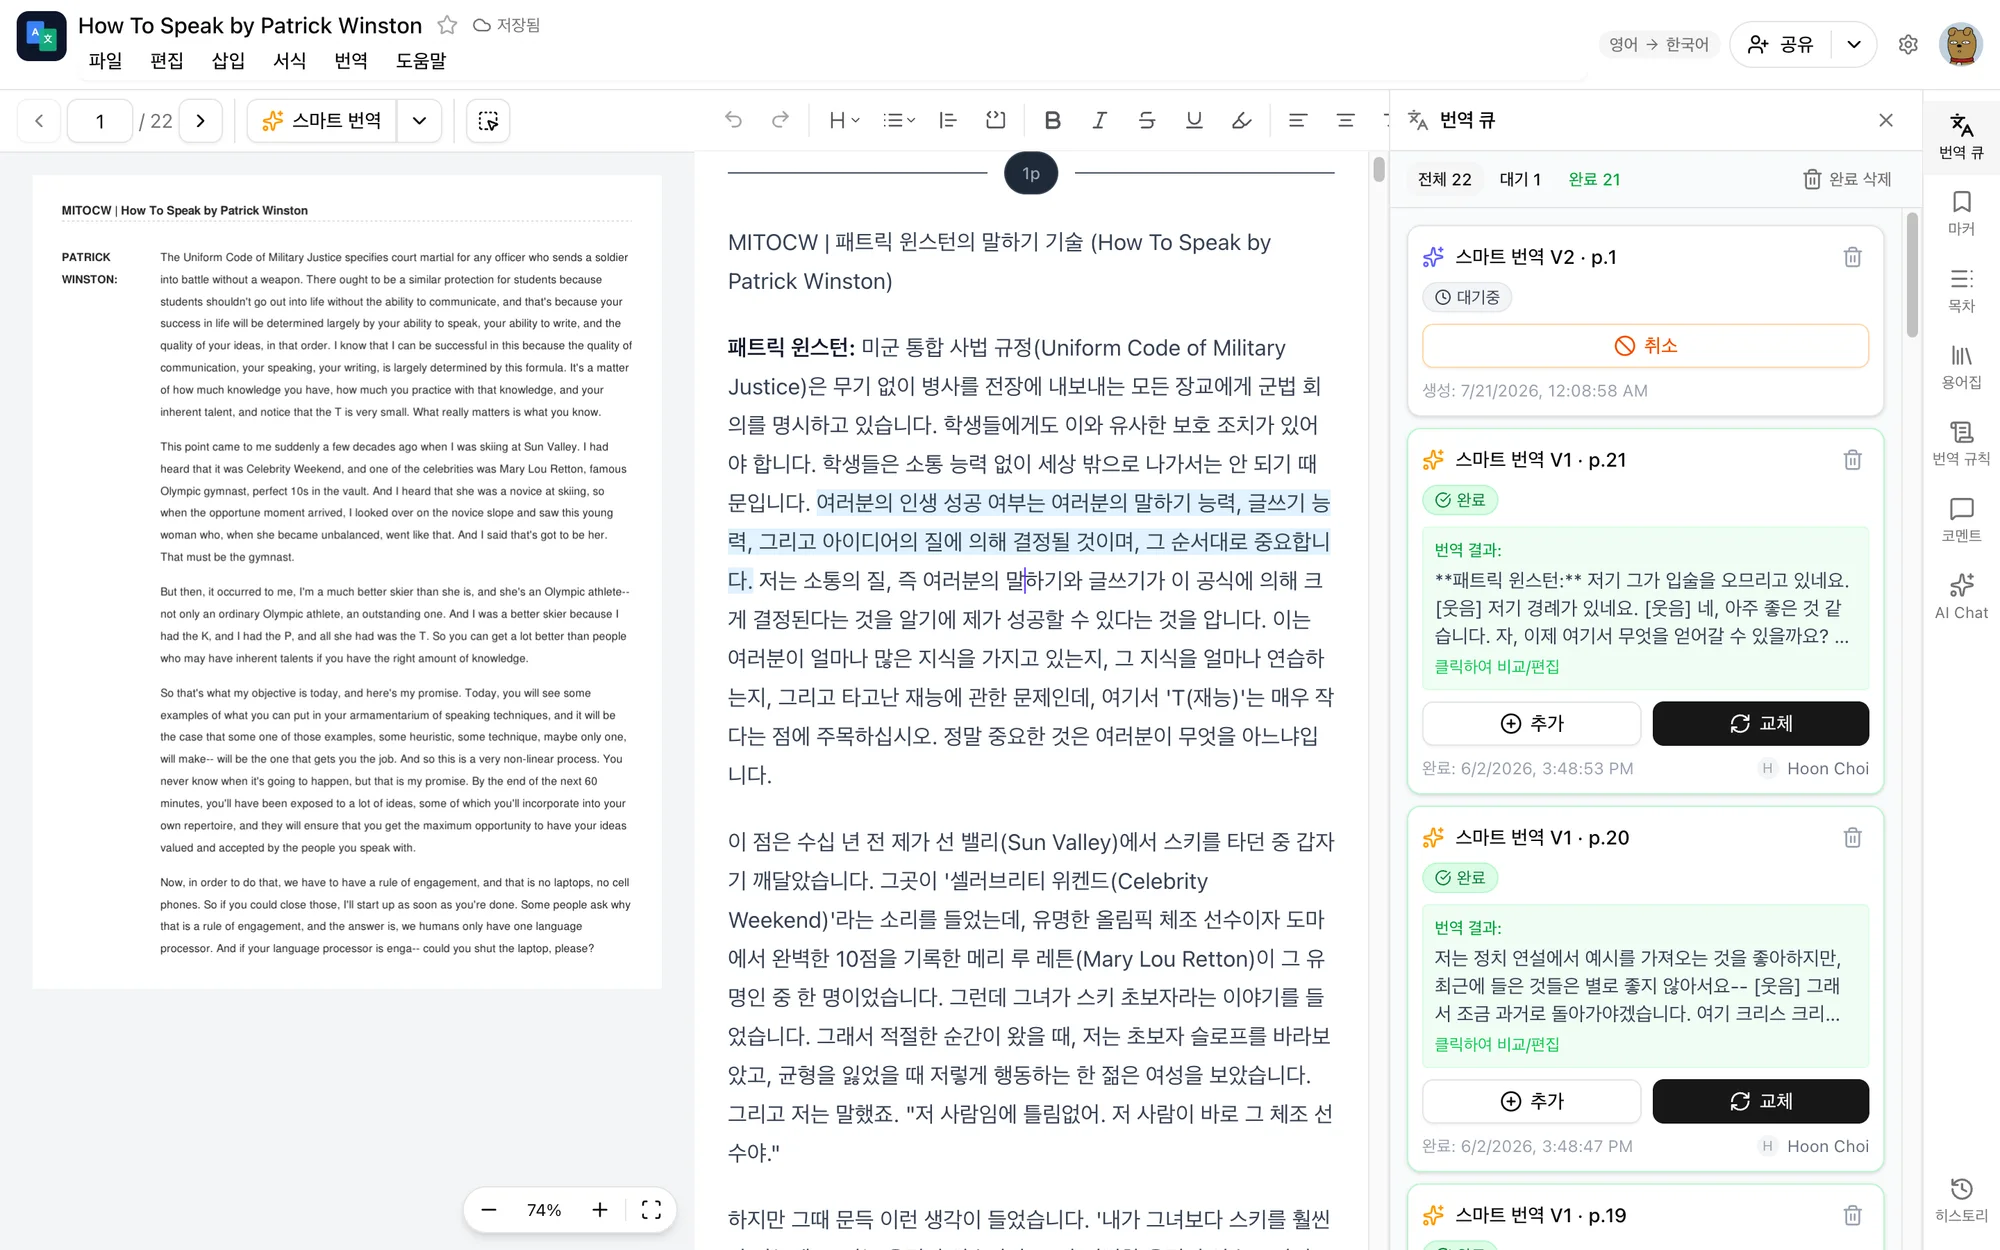This screenshot has width=2000, height=1250.
Task: Open the 파일 menu
Action: (105, 61)
